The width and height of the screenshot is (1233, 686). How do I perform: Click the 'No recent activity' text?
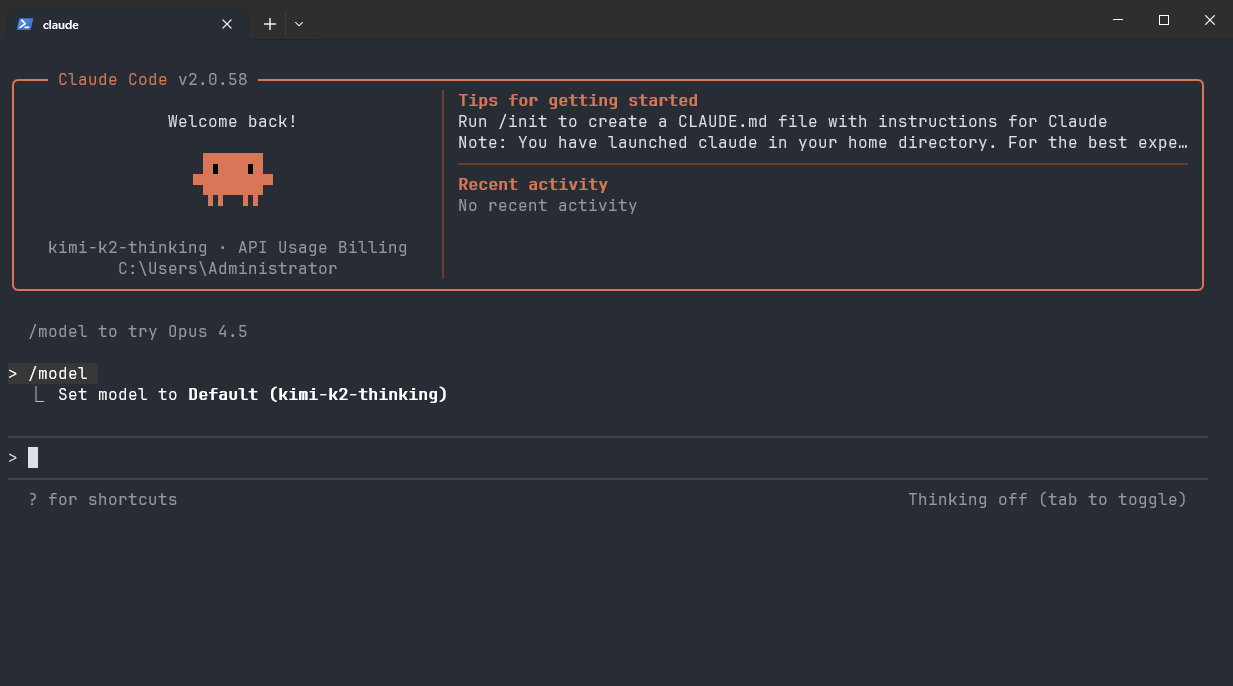coord(548,205)
